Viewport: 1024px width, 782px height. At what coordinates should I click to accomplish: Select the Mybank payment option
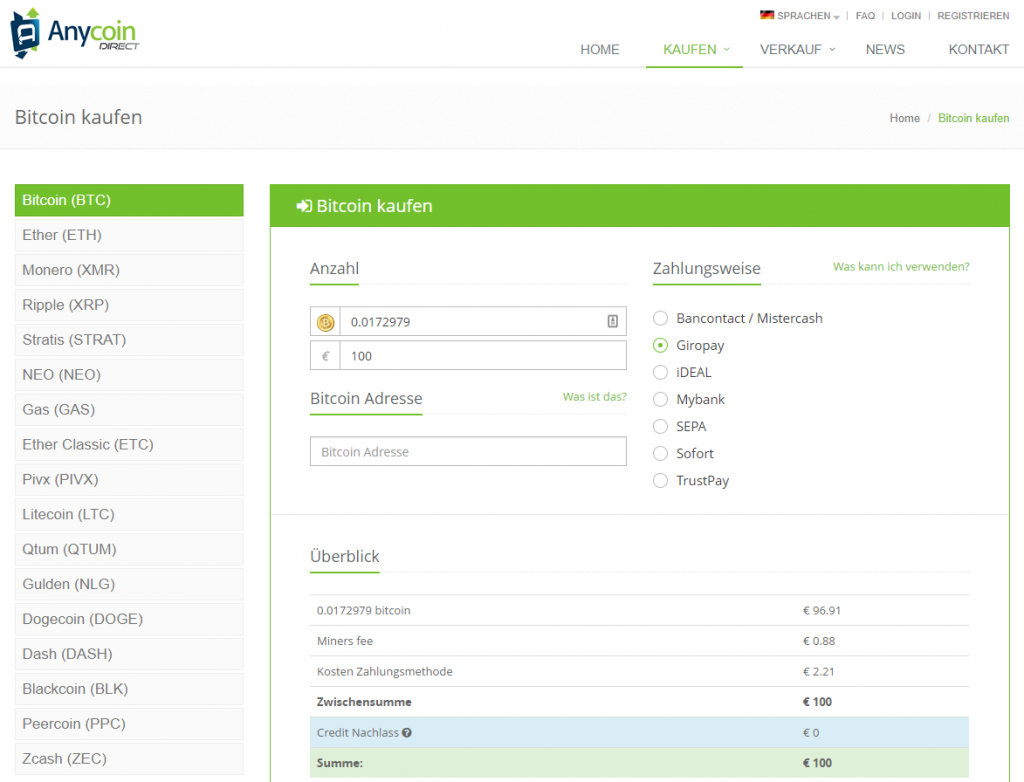click(660, 399)
